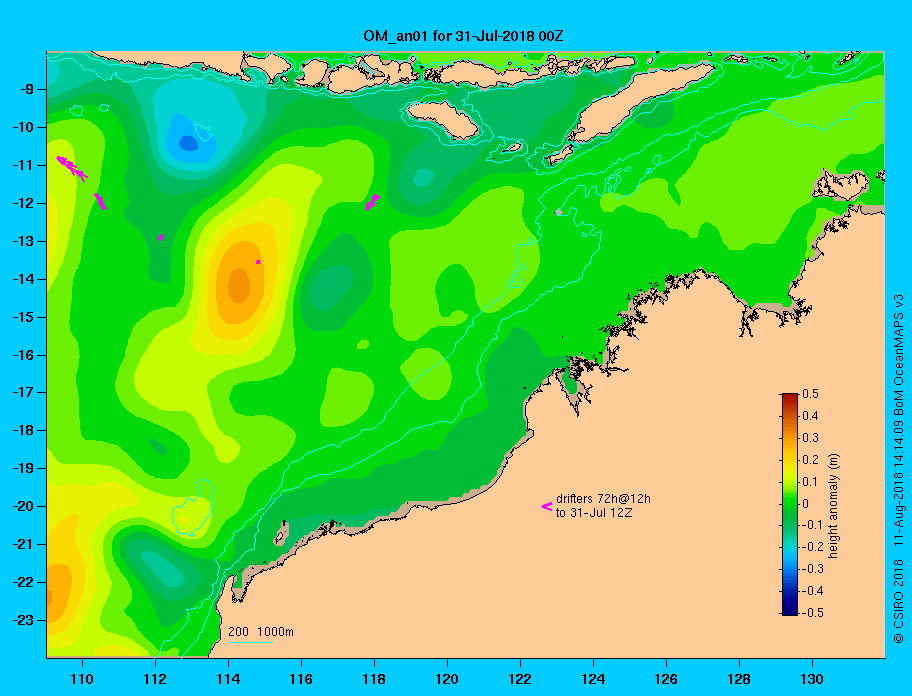Click the 200 1000m contour legend label

(261, 631)
